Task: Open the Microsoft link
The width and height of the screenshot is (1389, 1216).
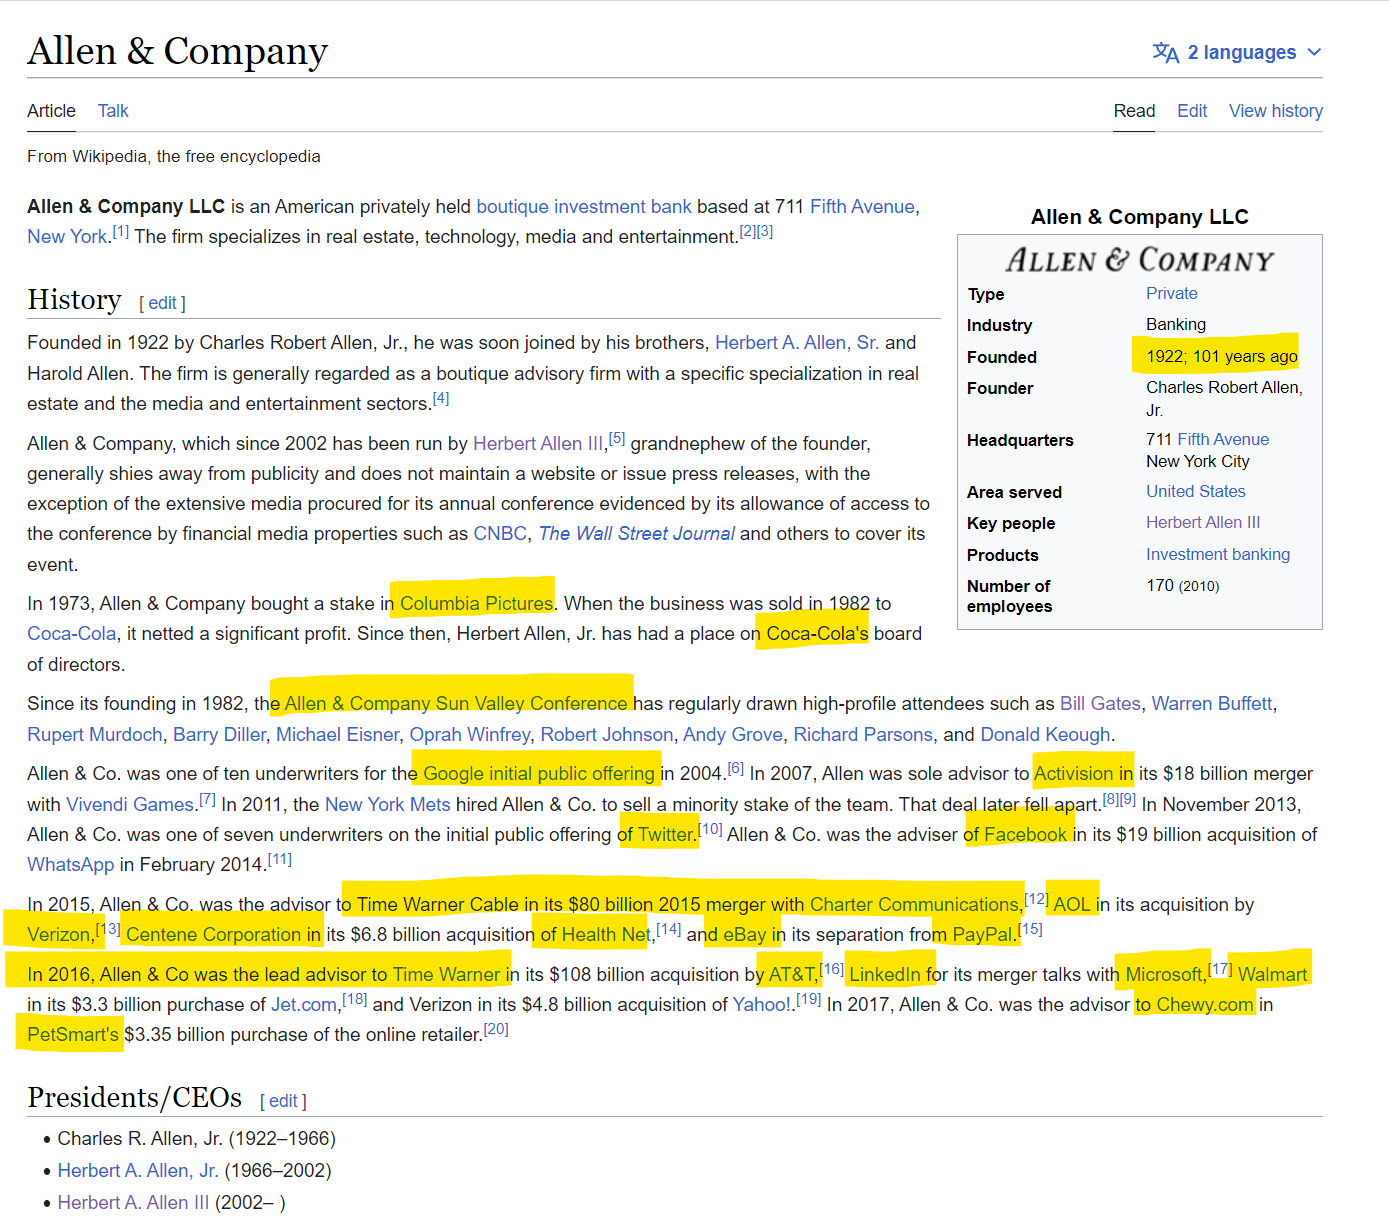Action: pos(1164,975)
